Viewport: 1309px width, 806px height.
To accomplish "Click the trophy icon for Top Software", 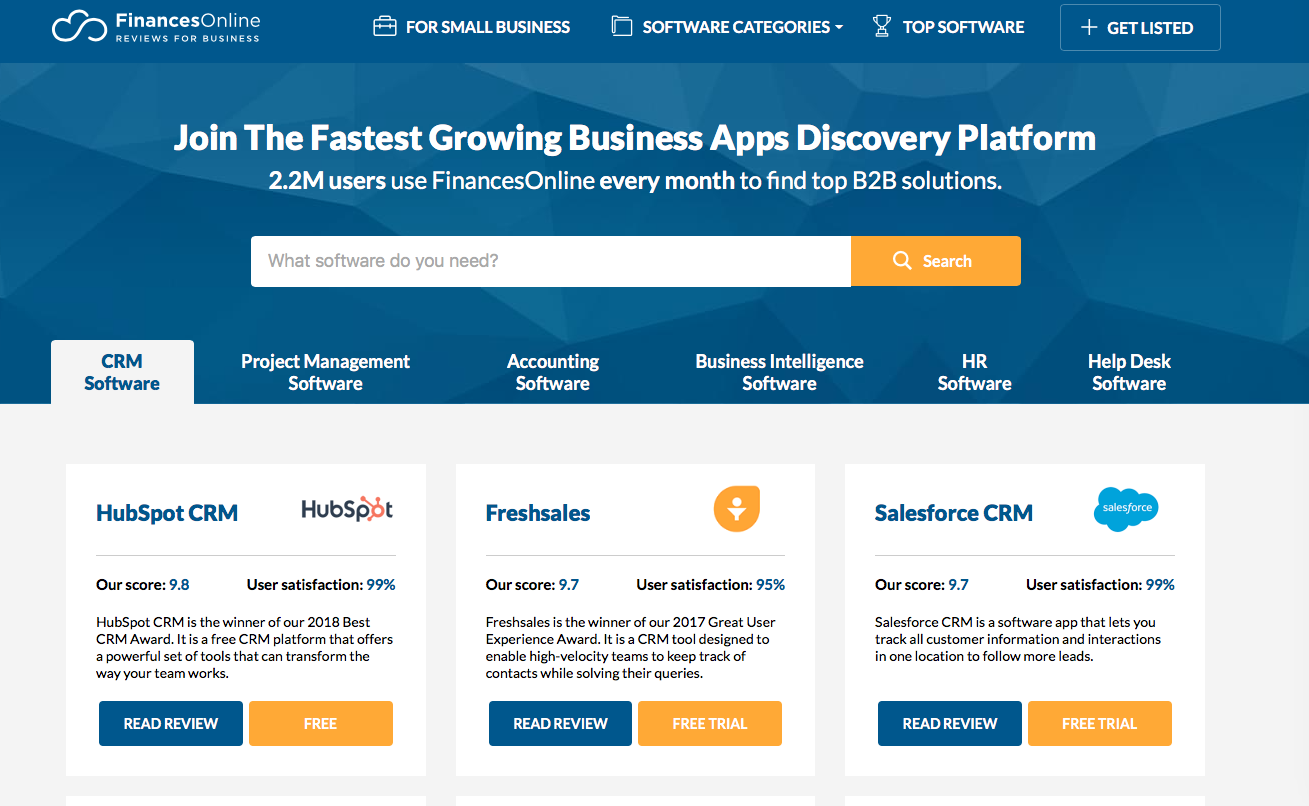I will [881, 27].
